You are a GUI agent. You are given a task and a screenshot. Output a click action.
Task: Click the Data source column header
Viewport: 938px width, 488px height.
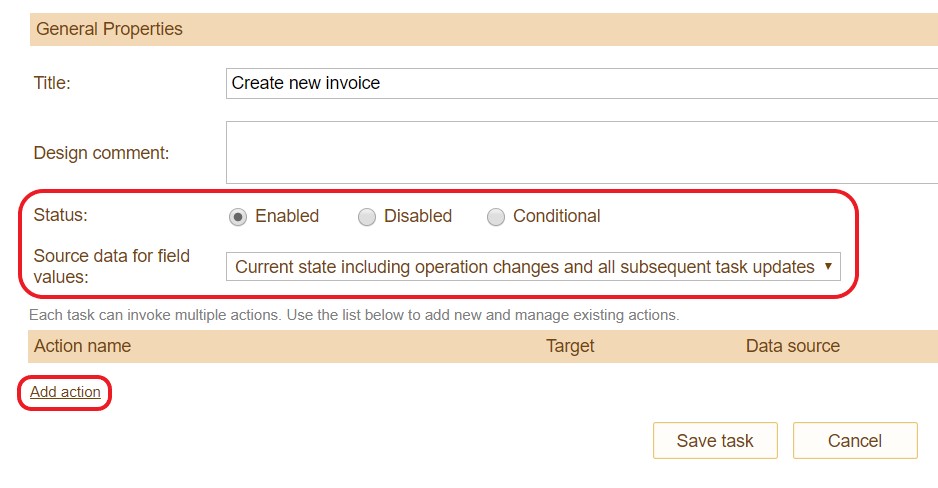point(792,346)
